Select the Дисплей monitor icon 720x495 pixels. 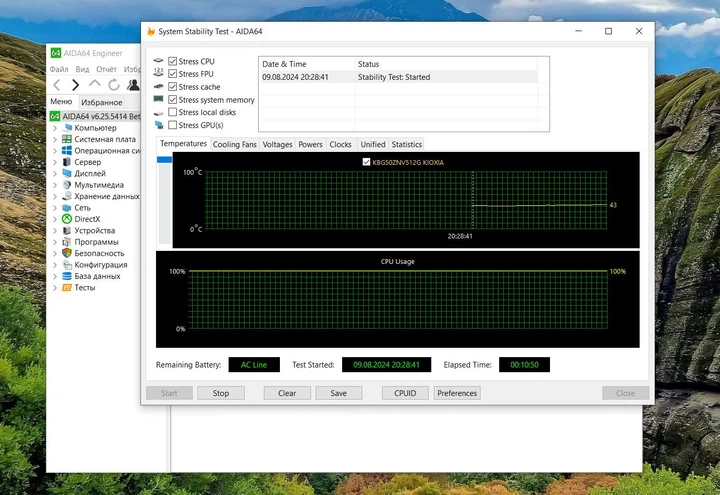pos(67,173)
